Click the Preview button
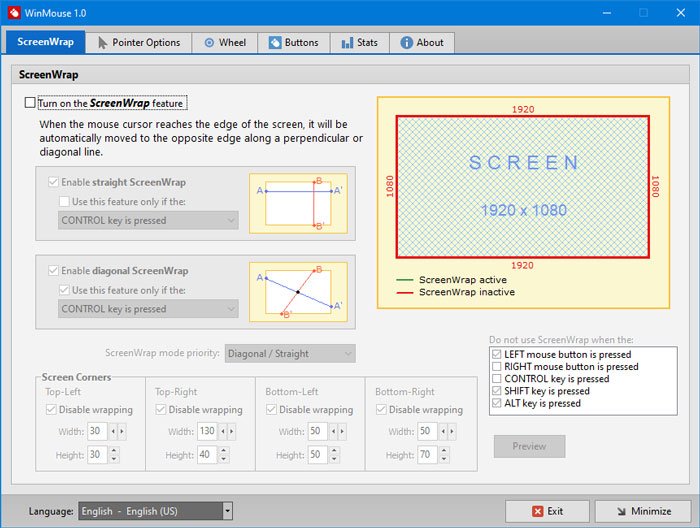 (x=529, y=446)
